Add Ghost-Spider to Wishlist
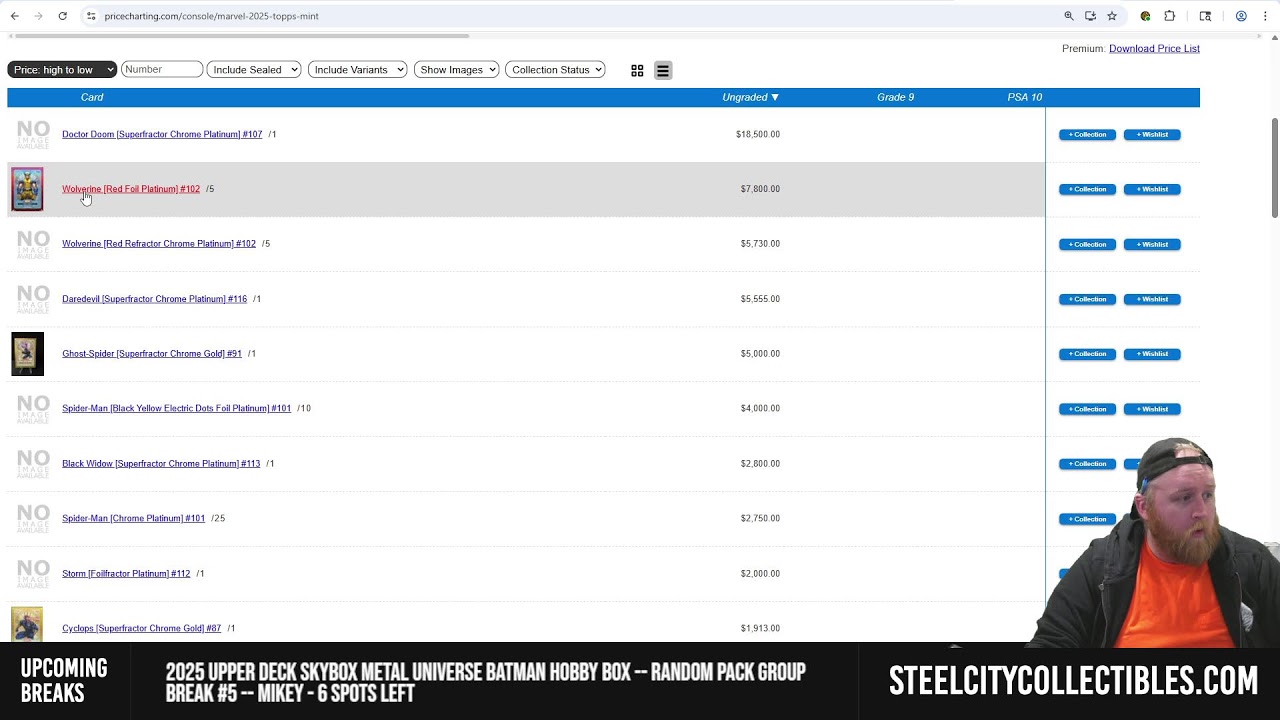 coord(1152,354)
